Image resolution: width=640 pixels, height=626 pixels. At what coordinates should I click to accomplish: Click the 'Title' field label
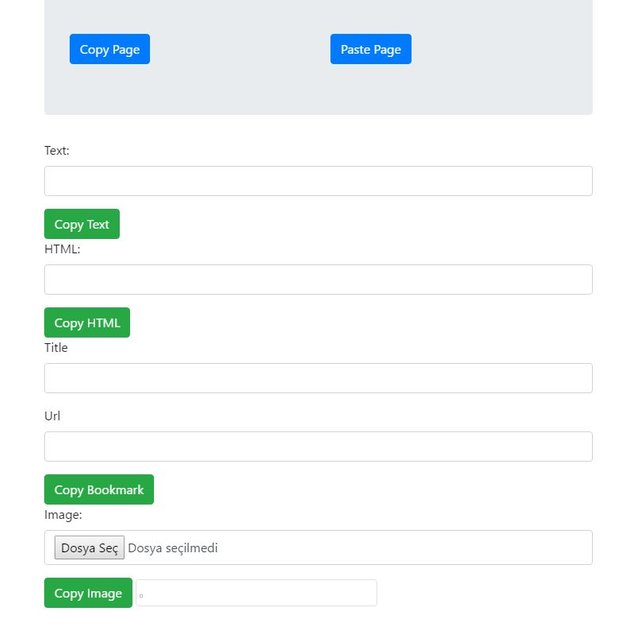click(56, 348)
